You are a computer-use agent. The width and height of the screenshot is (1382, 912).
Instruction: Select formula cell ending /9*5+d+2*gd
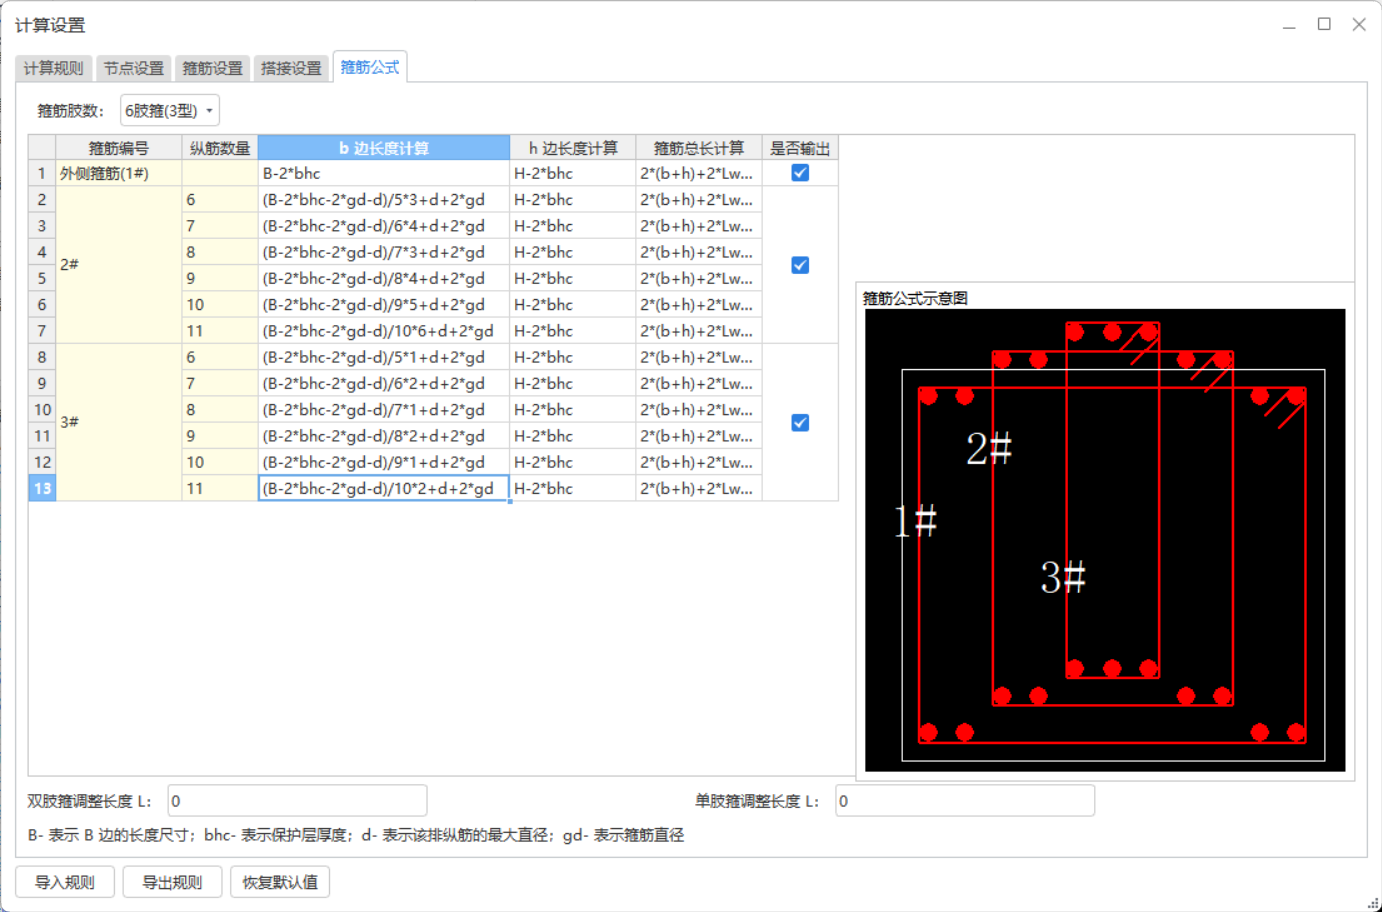384,305
